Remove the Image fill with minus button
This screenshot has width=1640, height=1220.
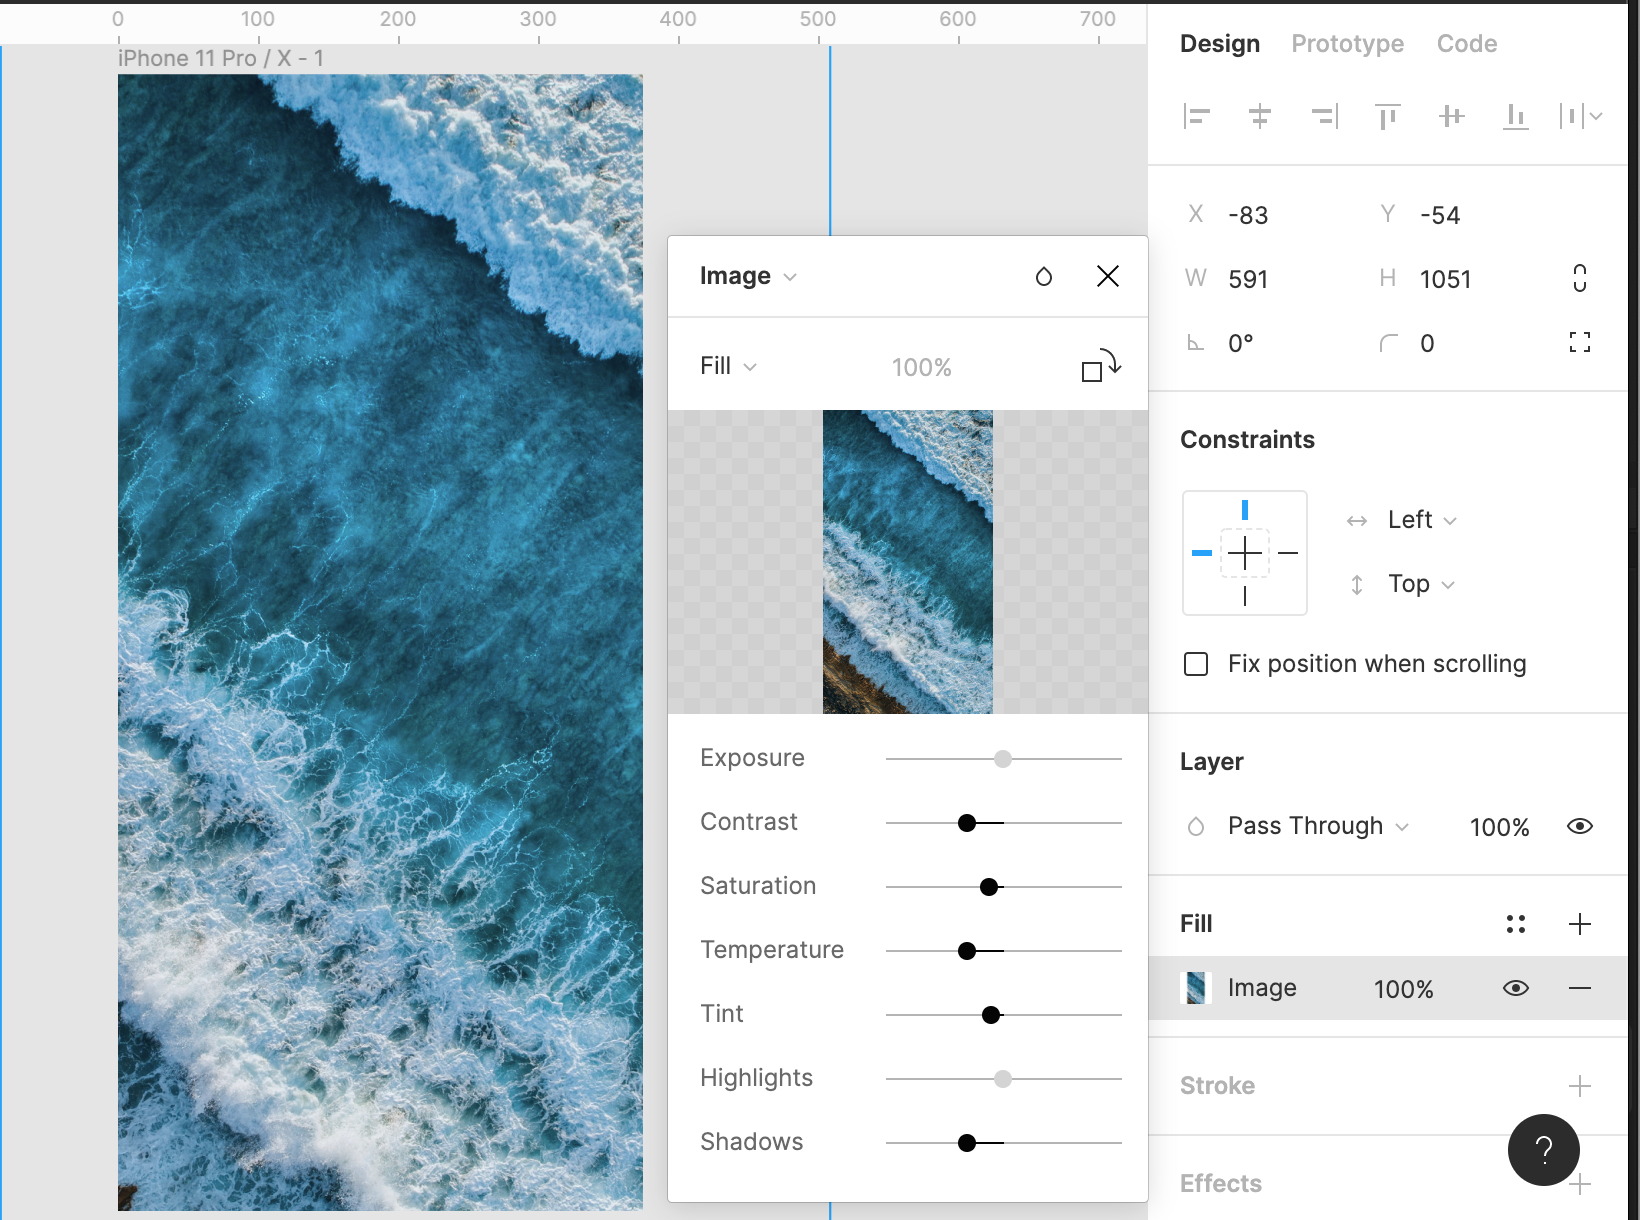pos(1580,988)
